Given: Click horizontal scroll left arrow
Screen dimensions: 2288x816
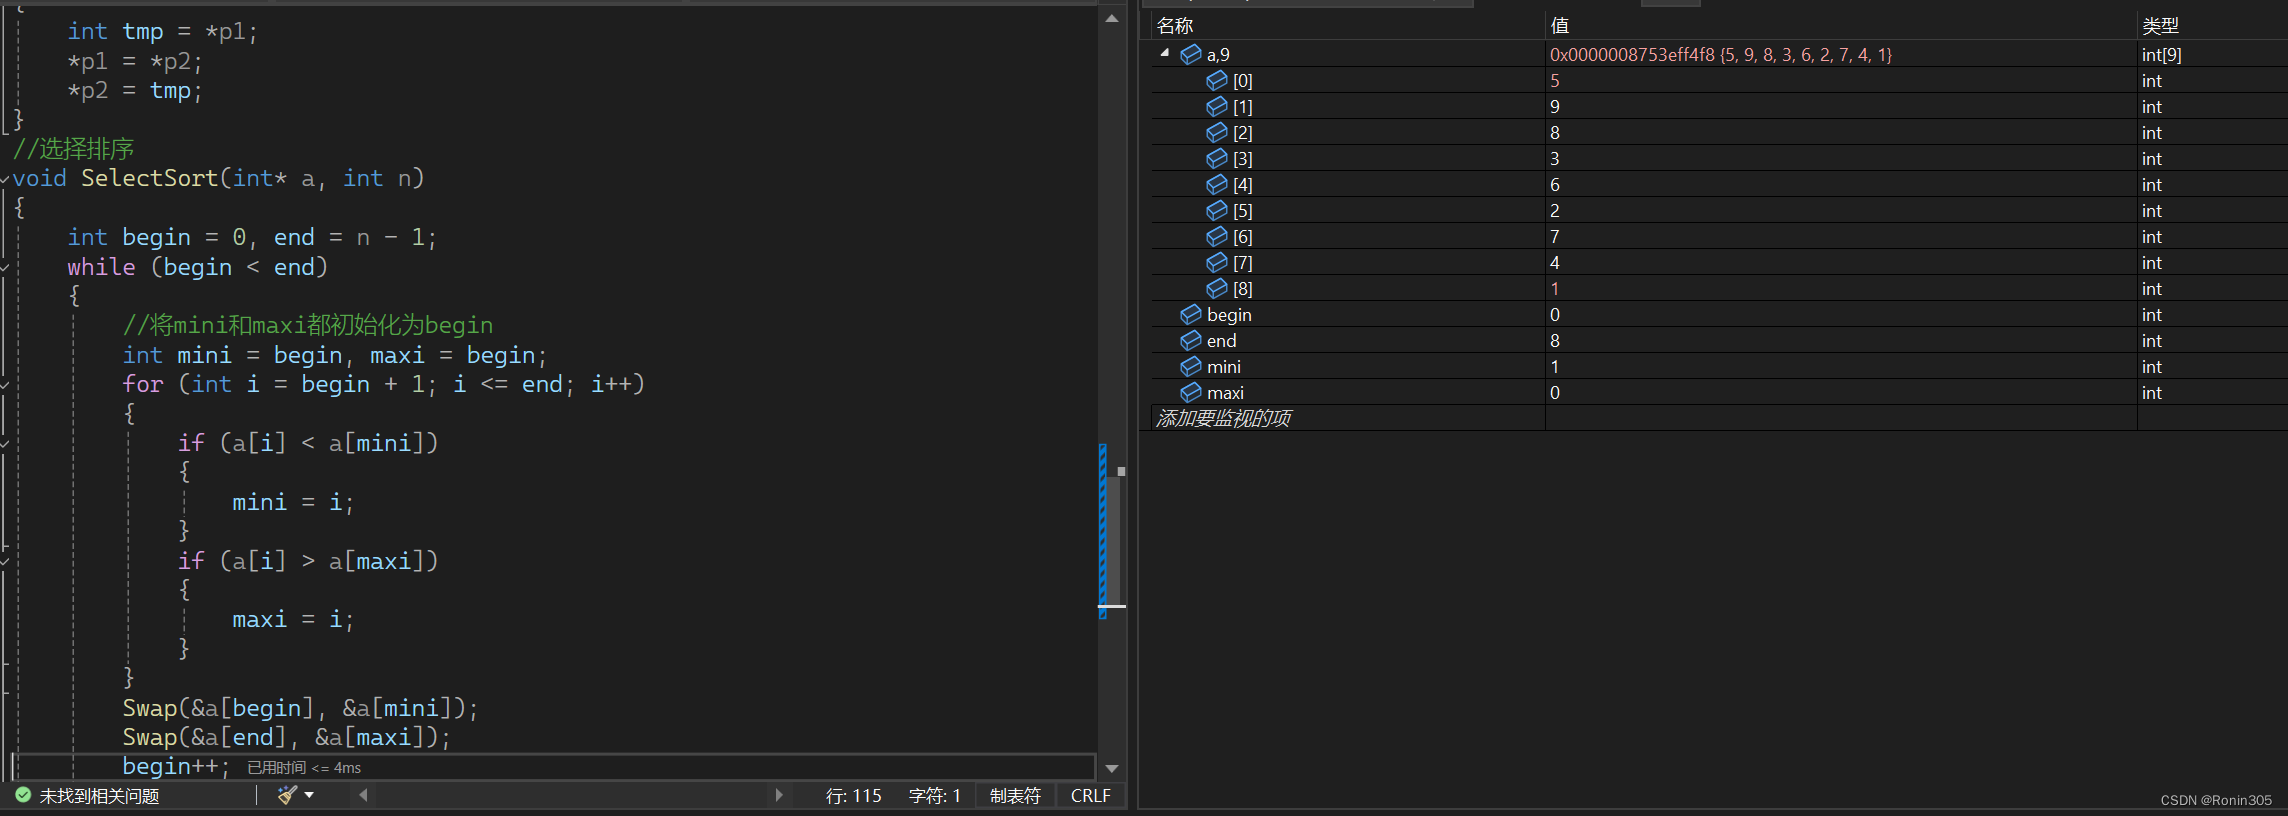Looking at the screenshot, I should pos(363,795).
